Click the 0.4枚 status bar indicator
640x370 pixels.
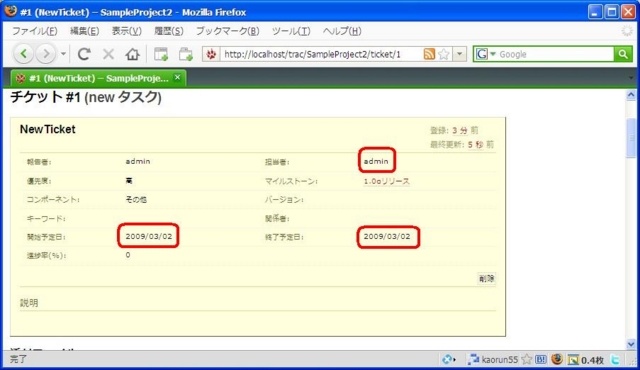(586, 359)
